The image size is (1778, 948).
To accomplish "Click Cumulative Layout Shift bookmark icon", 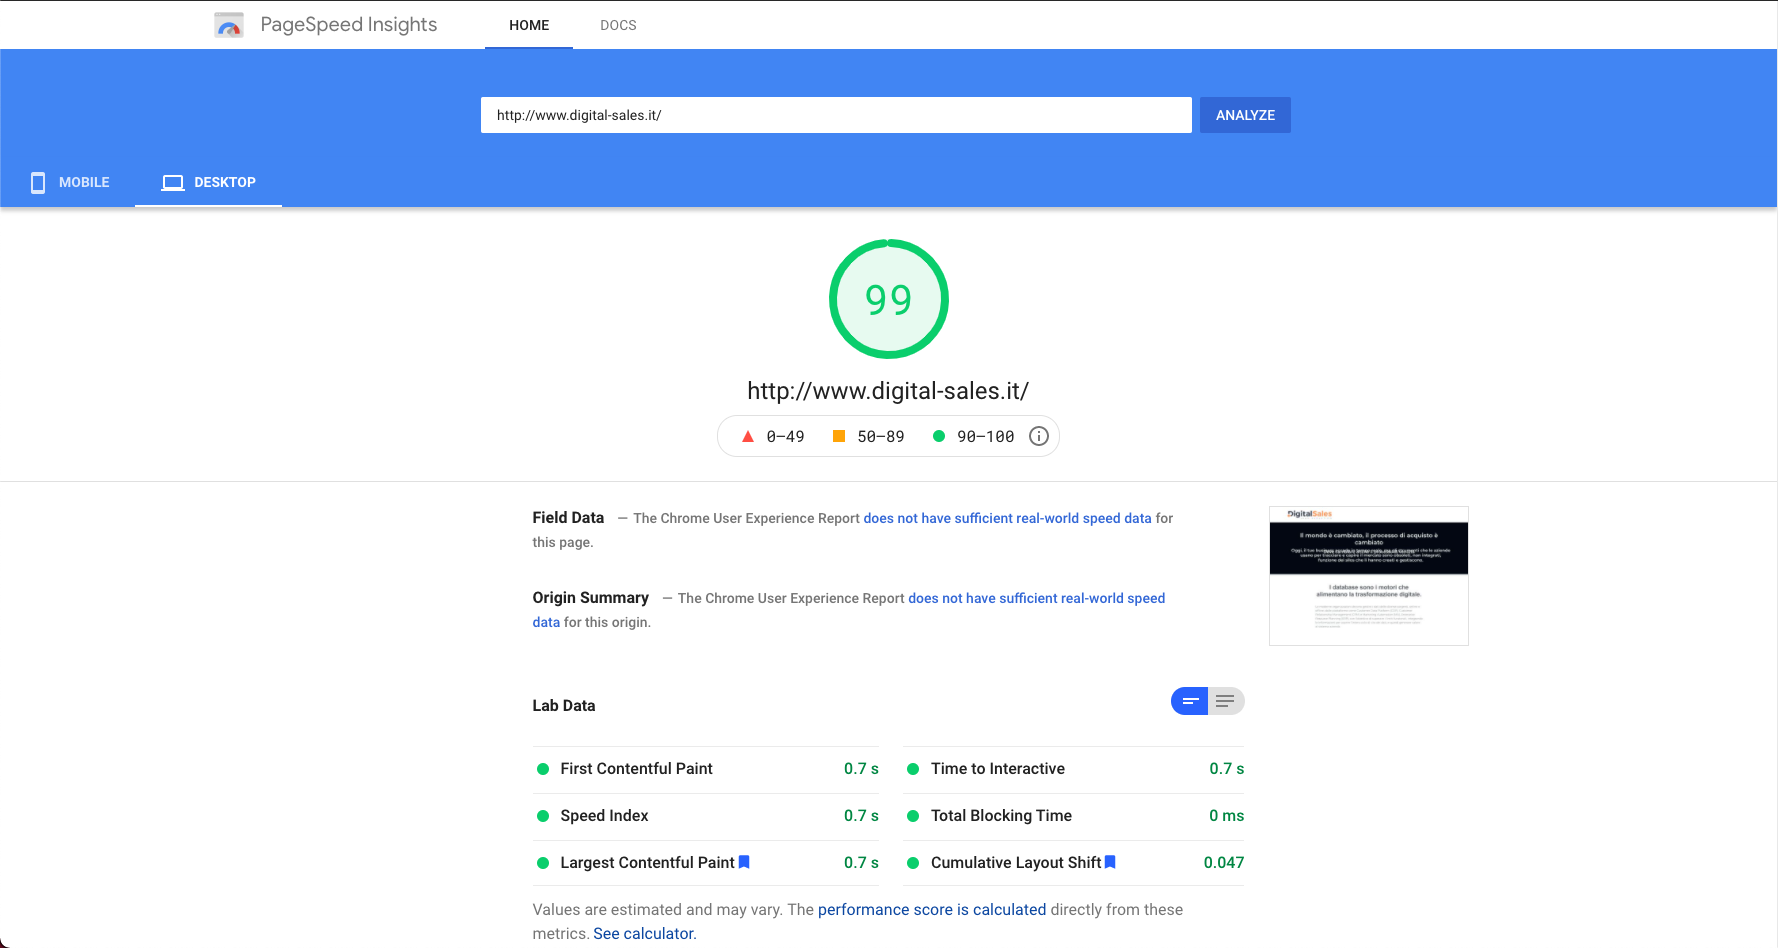I will (x=1110, y=862).
